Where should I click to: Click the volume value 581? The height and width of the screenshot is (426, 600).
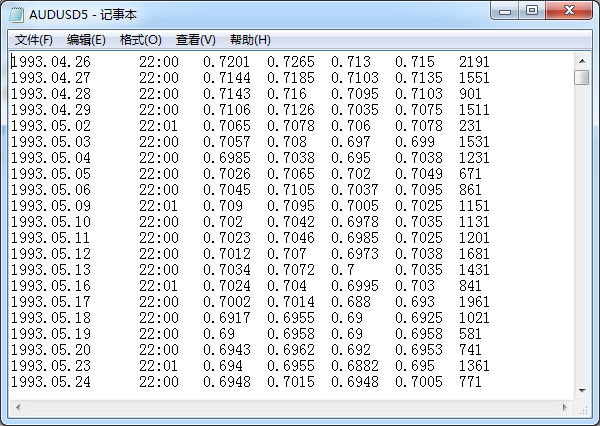(470, 334)
